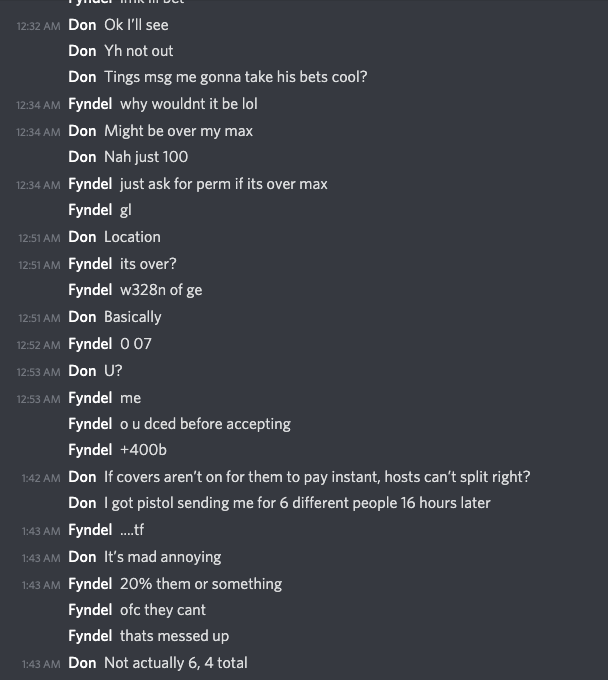The height and width of the screenshot is (680, 608).
Task: Click the 12:32 AM timestamp
Action: [x=38, y=25]
